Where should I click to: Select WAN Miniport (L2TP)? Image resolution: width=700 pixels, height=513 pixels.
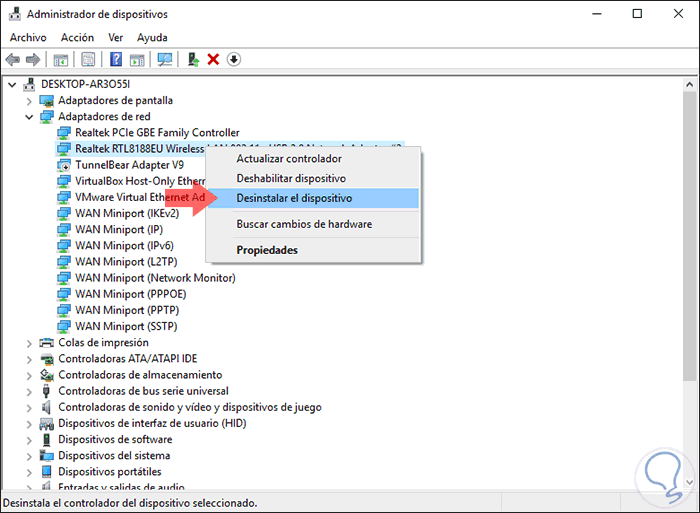coord(126,262)
